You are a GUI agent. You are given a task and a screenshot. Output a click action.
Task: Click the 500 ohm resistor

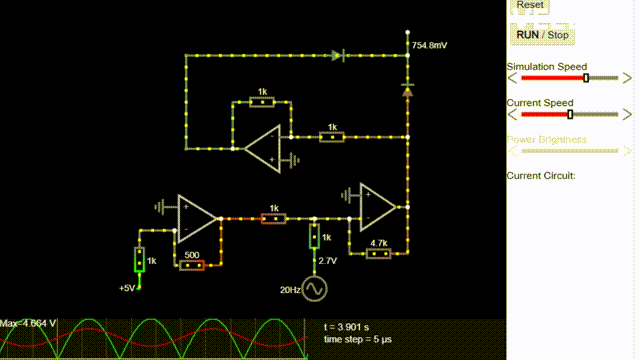[192, 265]
